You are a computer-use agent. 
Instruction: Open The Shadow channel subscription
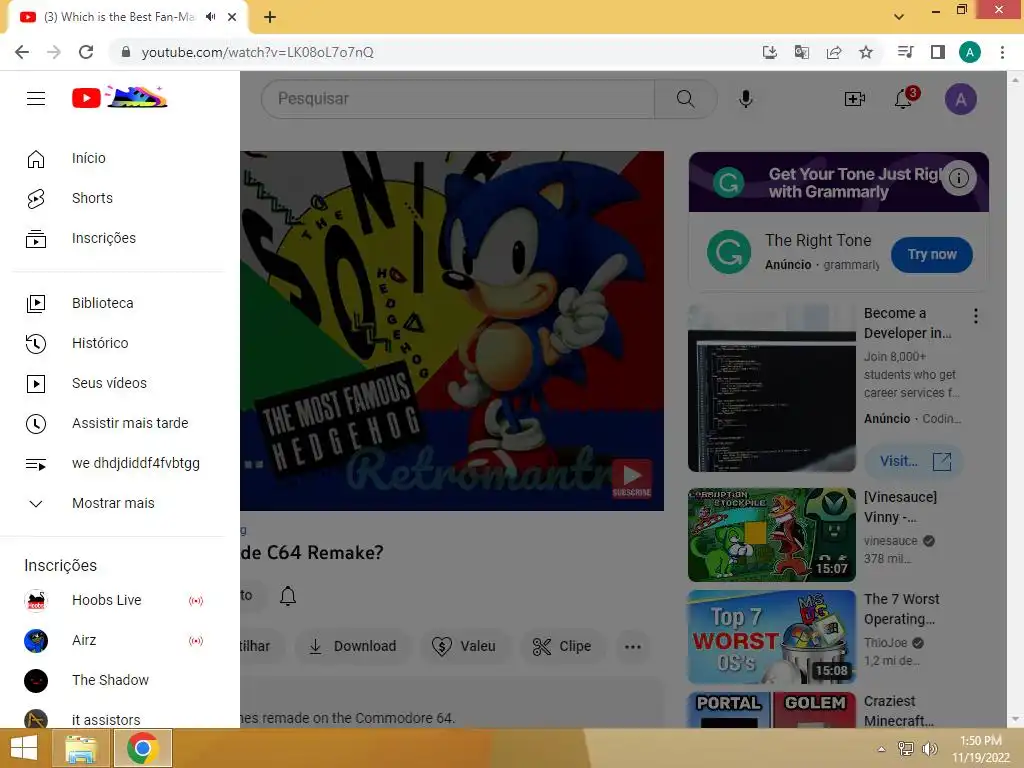[120, 680]
